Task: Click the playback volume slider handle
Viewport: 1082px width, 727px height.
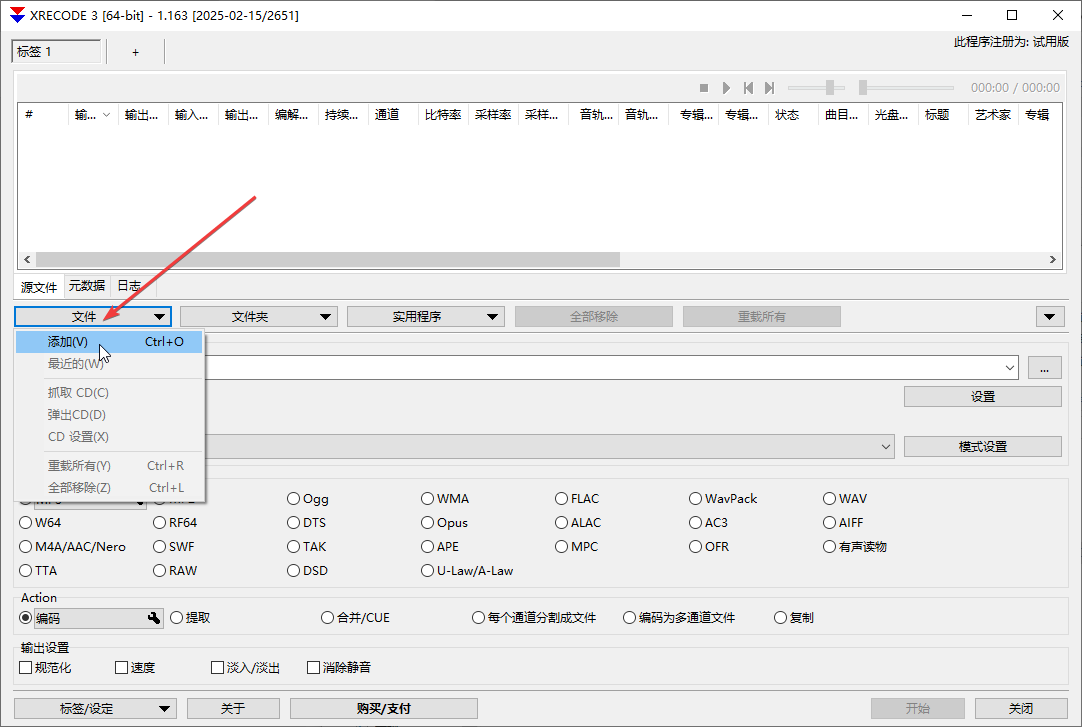Action: tap(829, 88)
